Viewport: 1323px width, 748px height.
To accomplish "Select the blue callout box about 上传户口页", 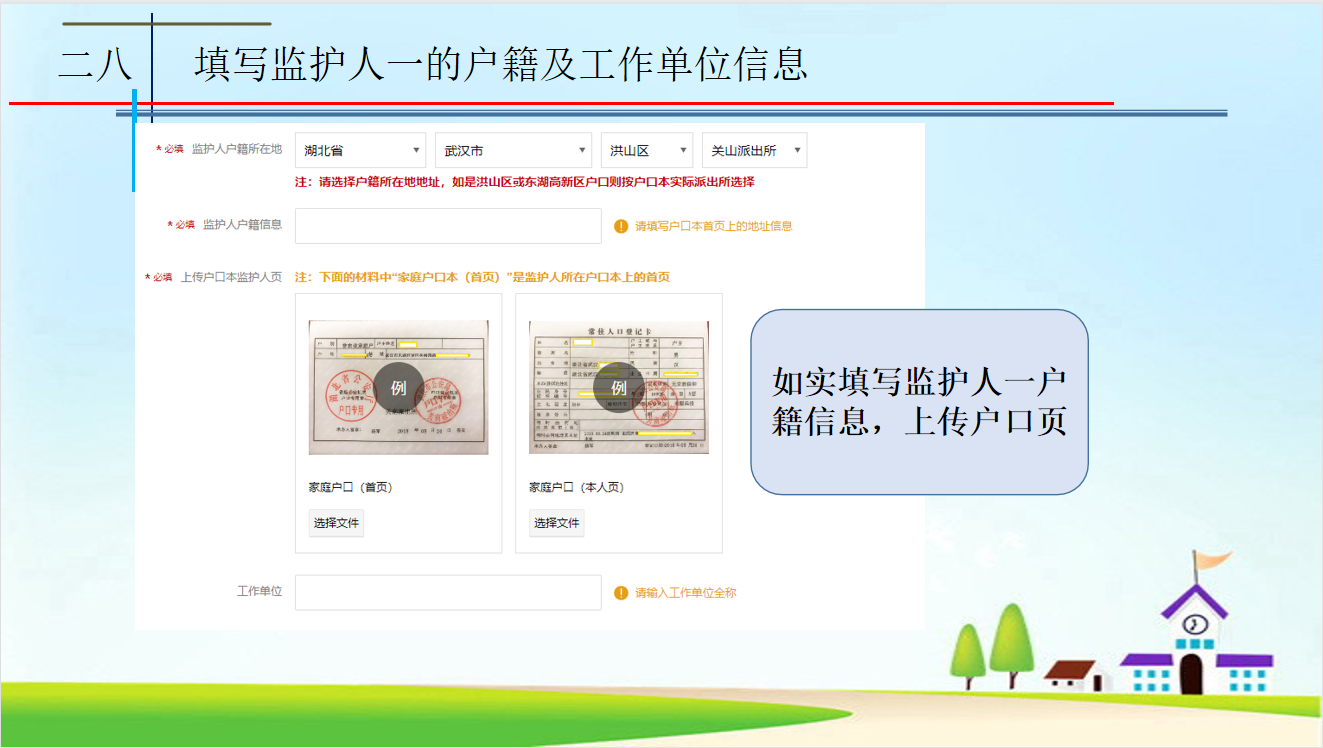I will [x=919, y=402].
